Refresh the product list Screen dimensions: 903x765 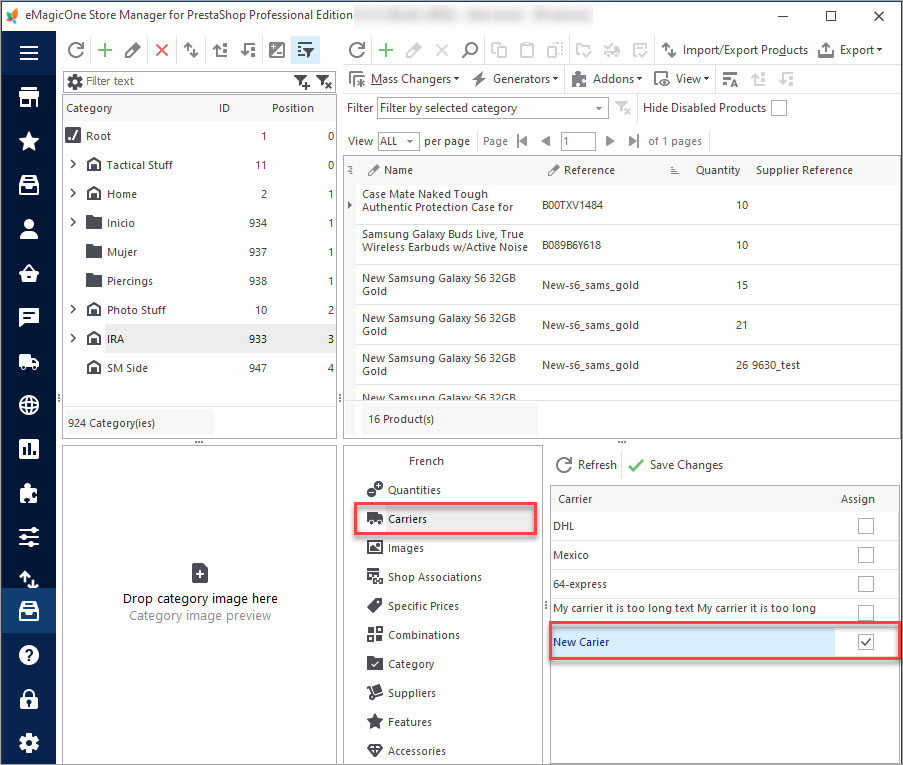[x=357, y=50]
